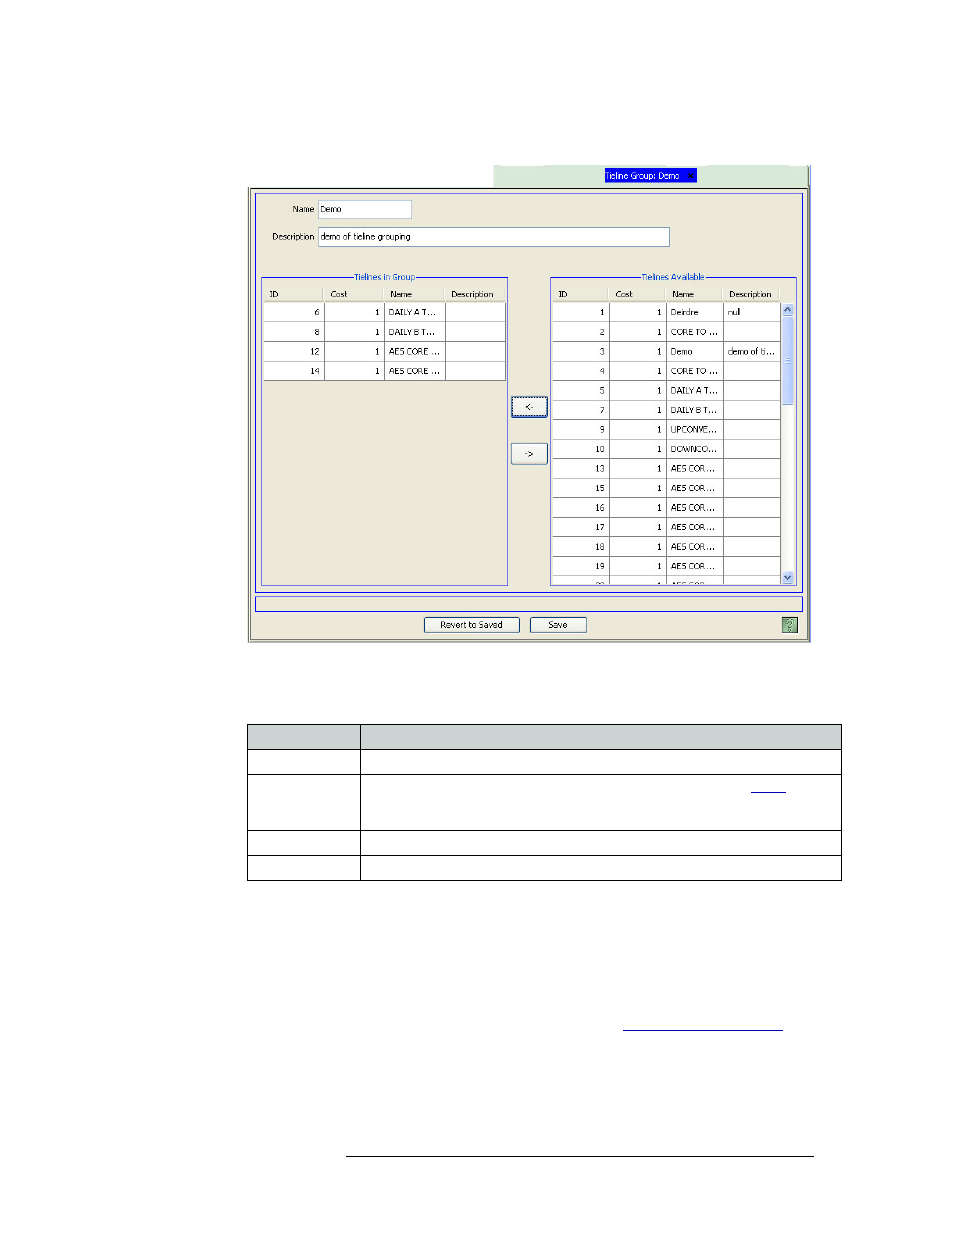Click the Tielines Available scrollbar thumb
The image size is (954, 1235).
click(788, 360)
